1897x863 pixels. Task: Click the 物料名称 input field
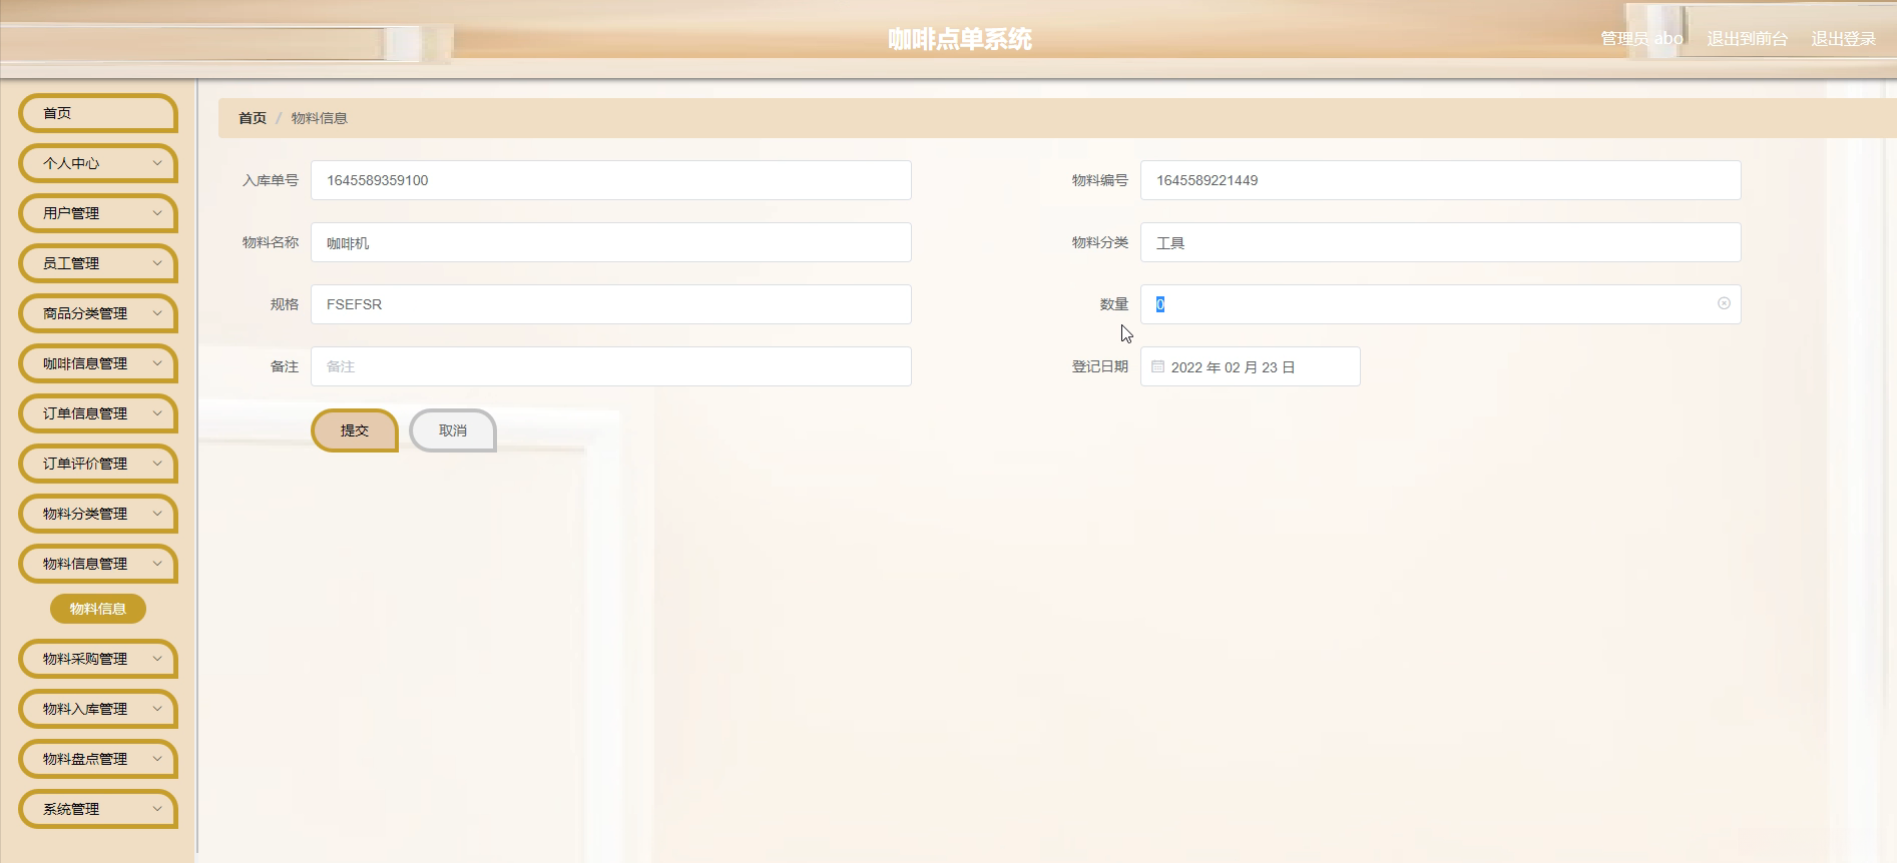click(611, 243)
